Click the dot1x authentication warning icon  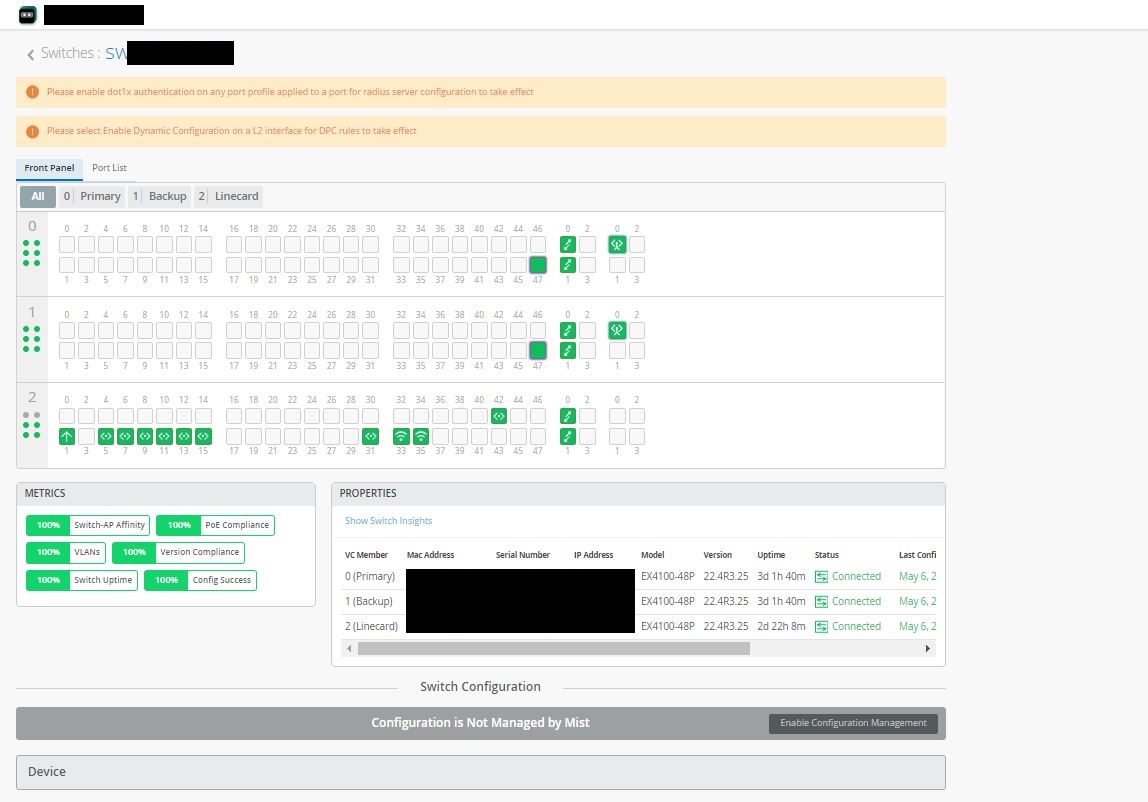(32, 92)
